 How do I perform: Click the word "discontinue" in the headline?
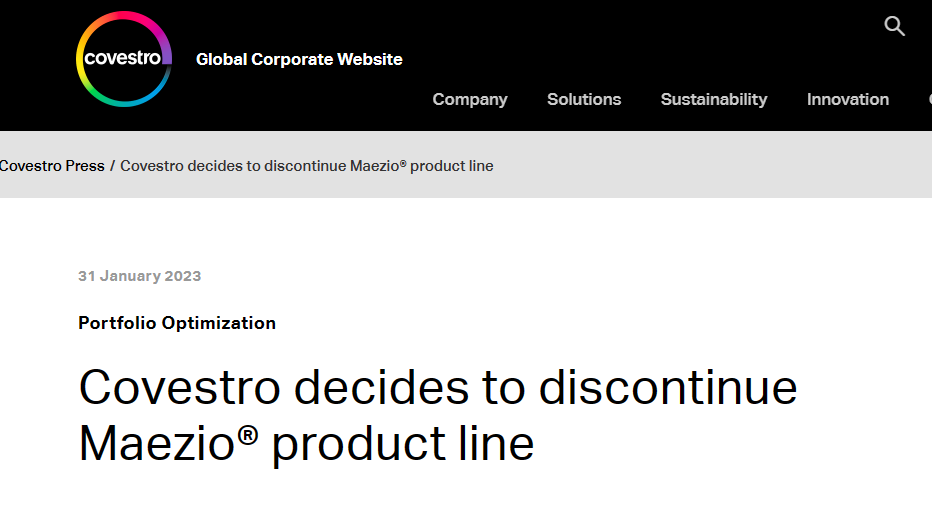coord(668,388)
